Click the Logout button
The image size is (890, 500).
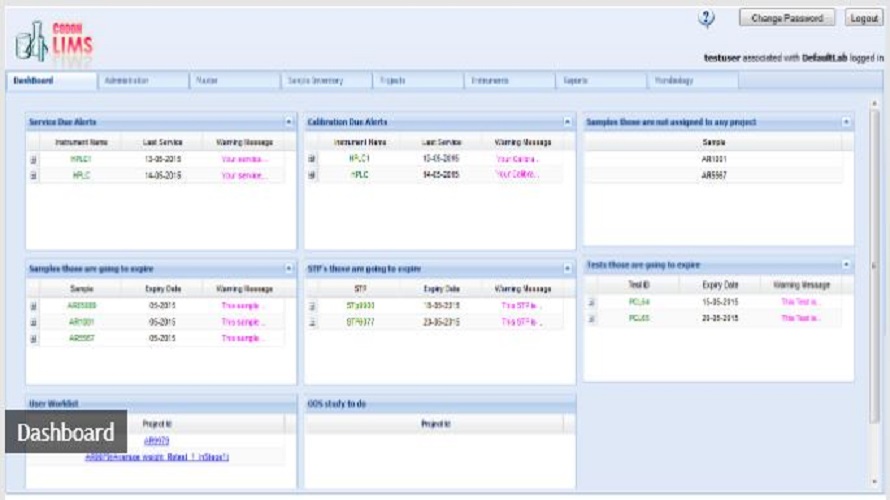864,18
